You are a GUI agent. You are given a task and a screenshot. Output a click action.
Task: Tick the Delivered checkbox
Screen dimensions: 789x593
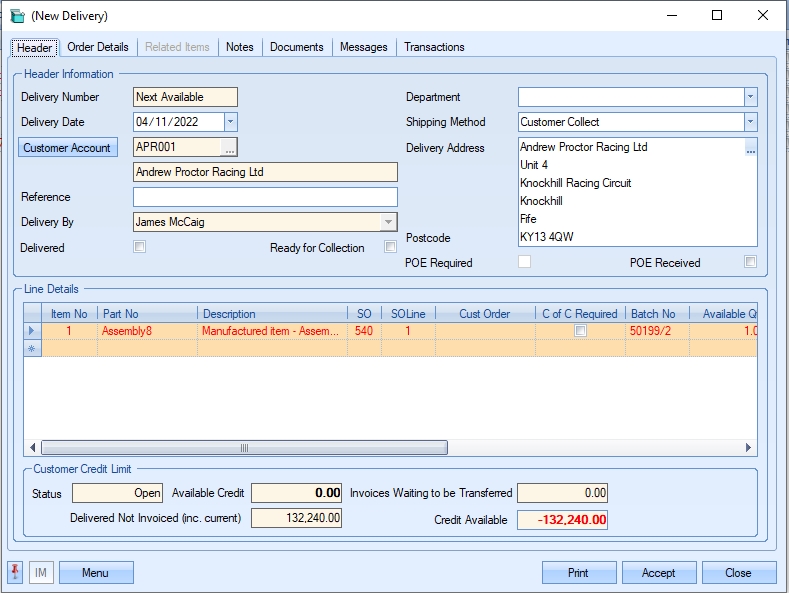pos(140,248)
